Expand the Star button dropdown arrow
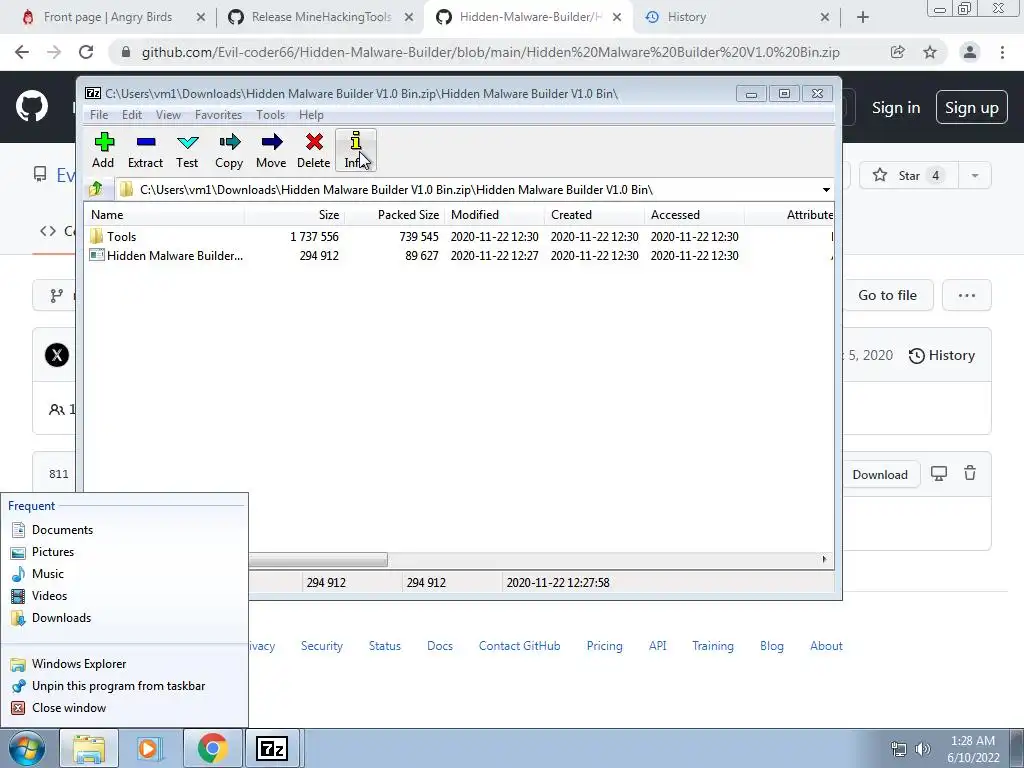Screen dimensions: 1024x768 [x=975, y=176]
